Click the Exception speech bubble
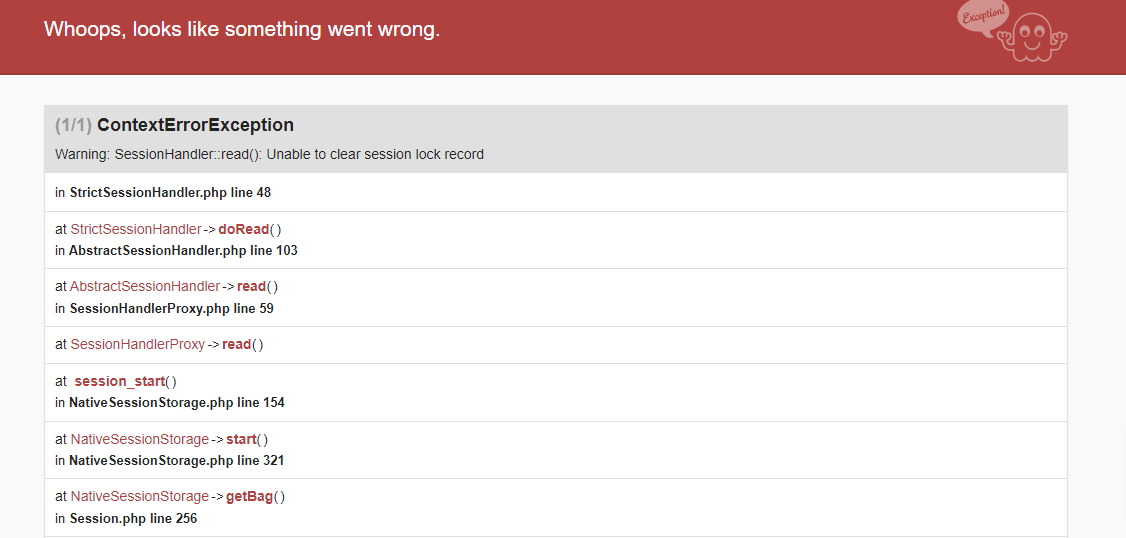The image size is (1126, 538). [981, 17]
